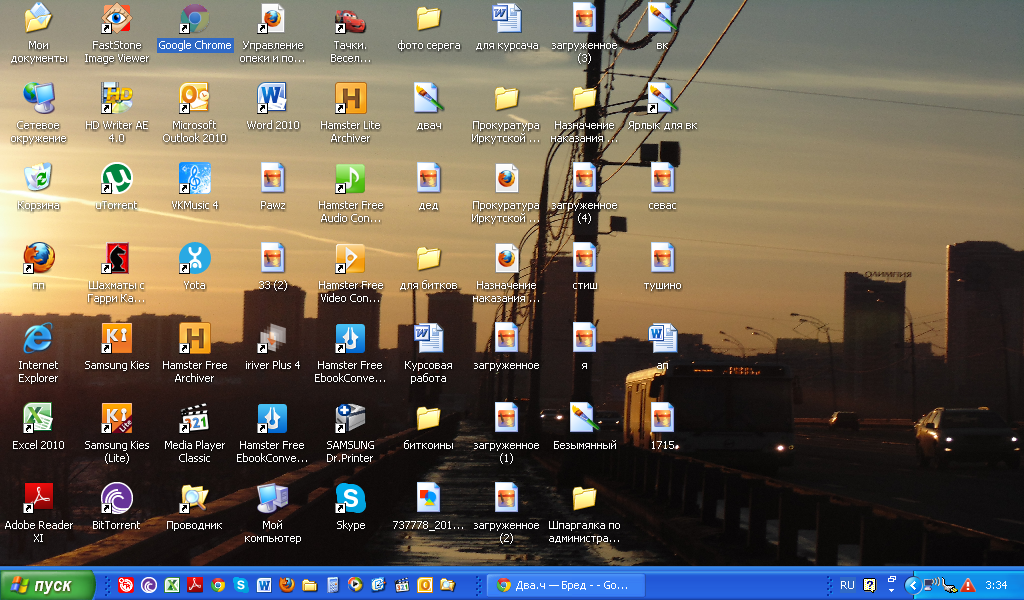
Task: Open the uTorrent desktop icon
Action: [116, 180]
